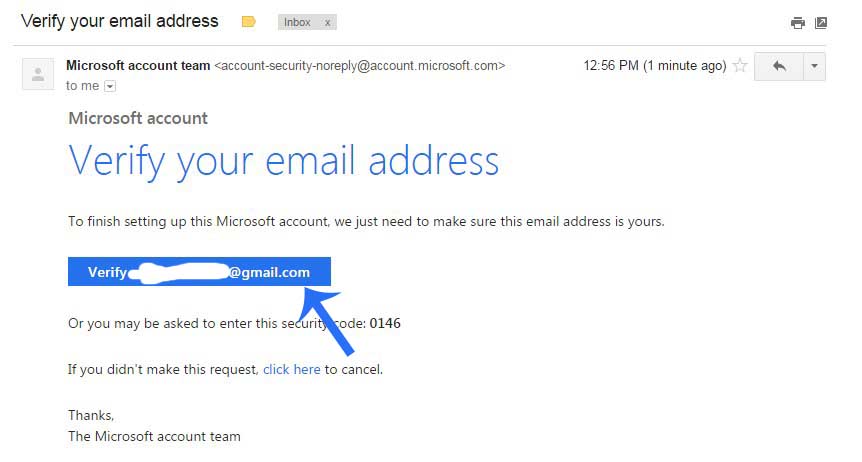Click the "The Microsoft account team" signature
The height and width of the screenshot is (462, 862).
(154, 436)
